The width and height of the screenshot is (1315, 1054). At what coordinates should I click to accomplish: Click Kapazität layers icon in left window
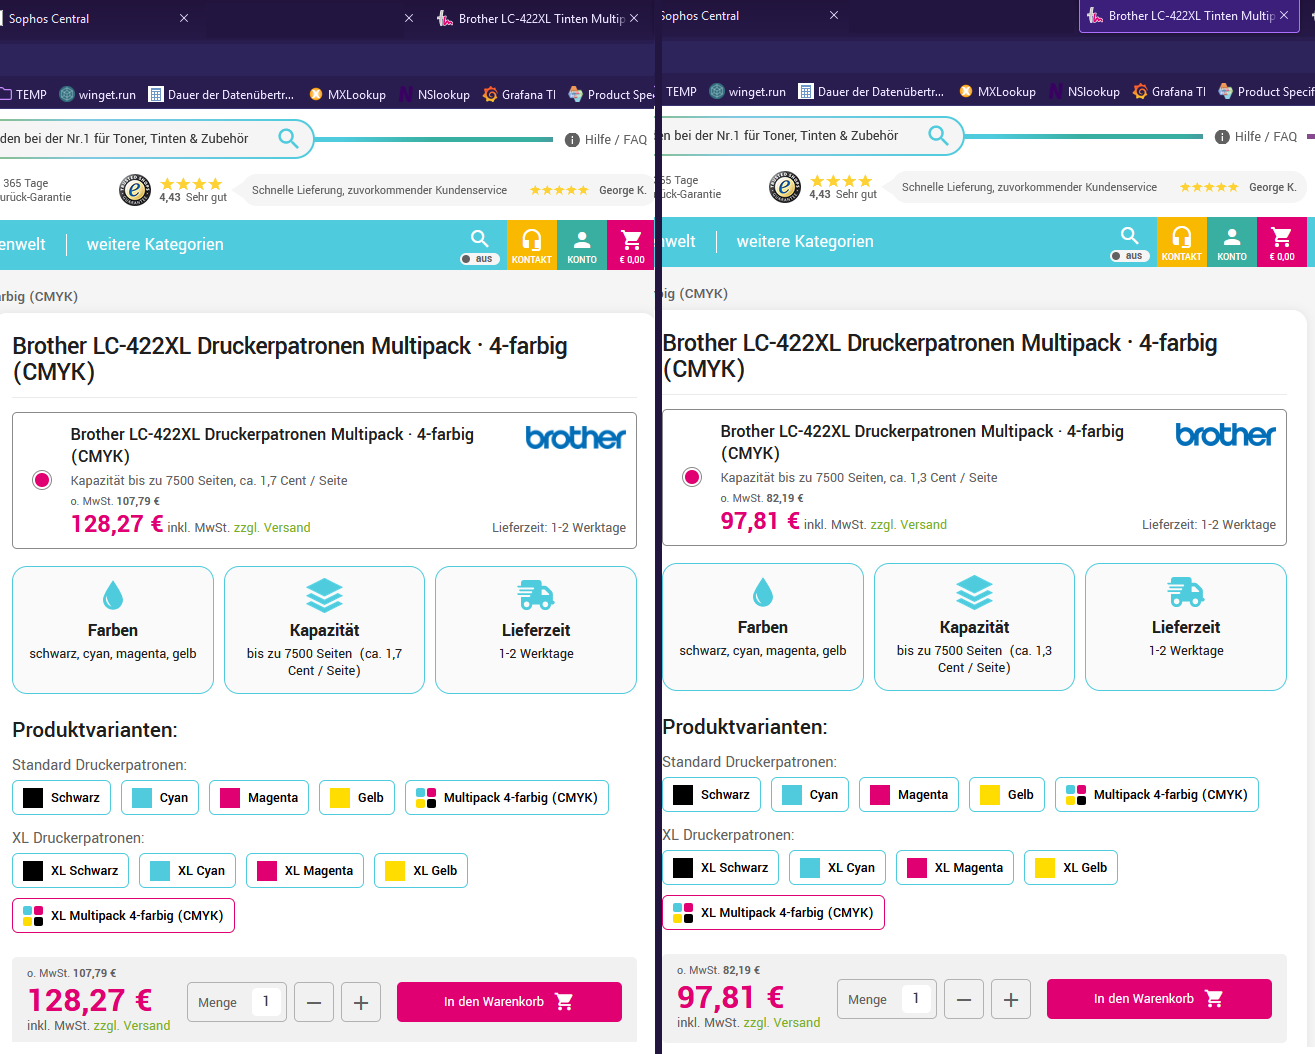point(324,596)
